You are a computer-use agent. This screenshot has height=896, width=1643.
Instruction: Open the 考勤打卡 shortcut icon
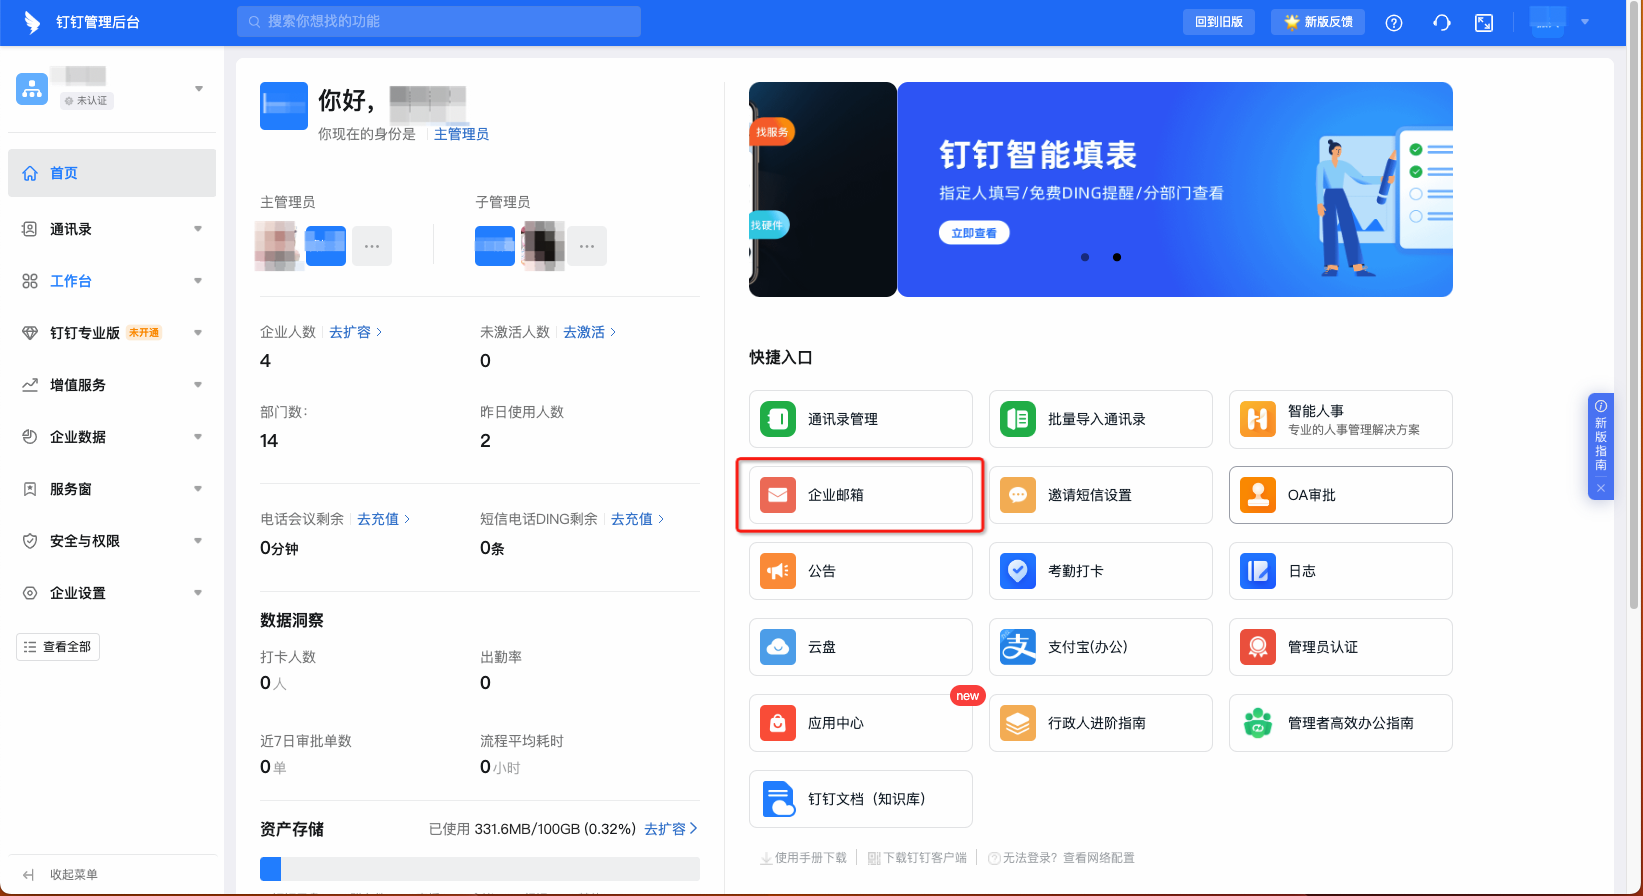(x=1018, y=571)
